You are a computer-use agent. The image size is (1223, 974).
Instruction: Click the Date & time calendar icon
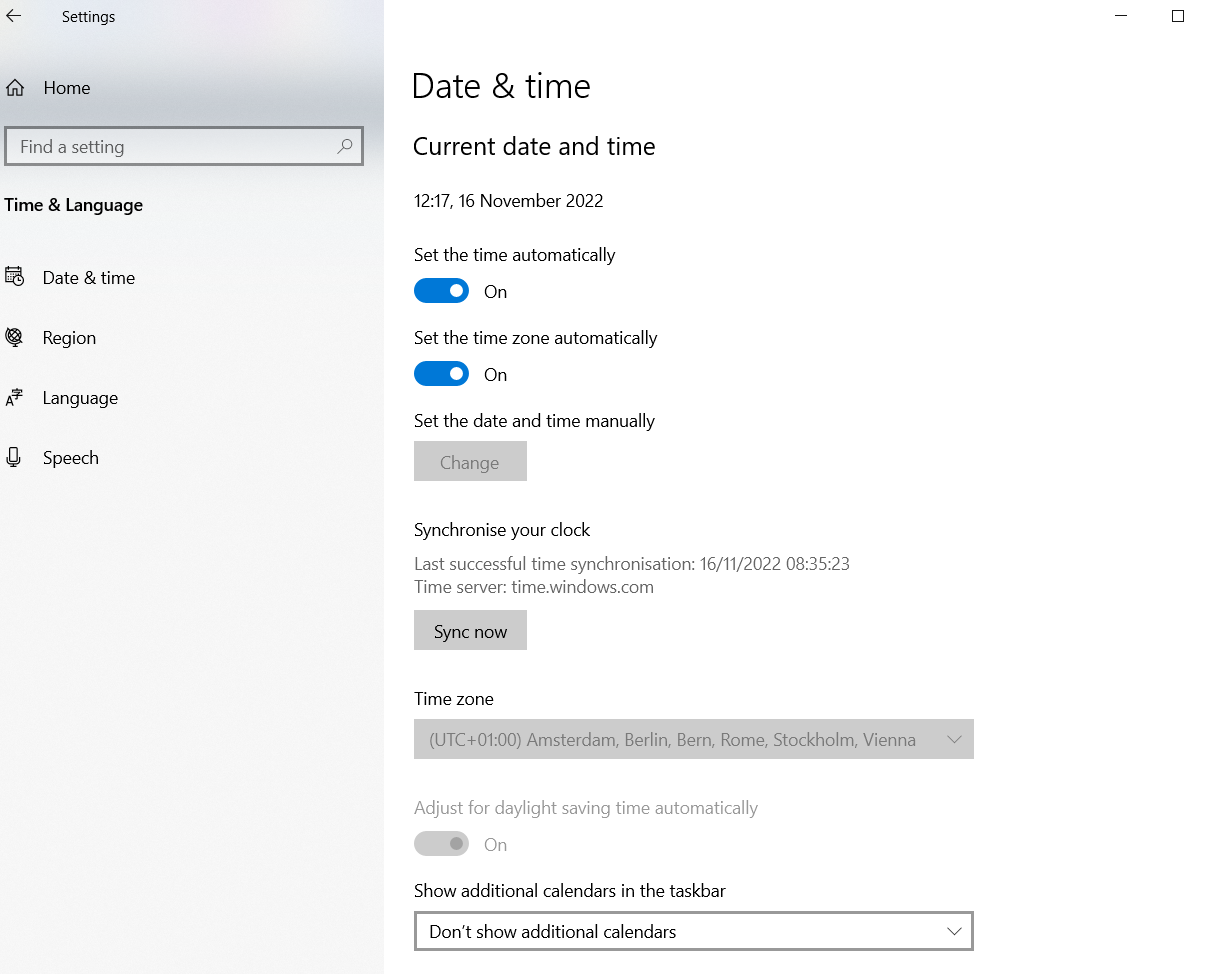tap(14, 277)
